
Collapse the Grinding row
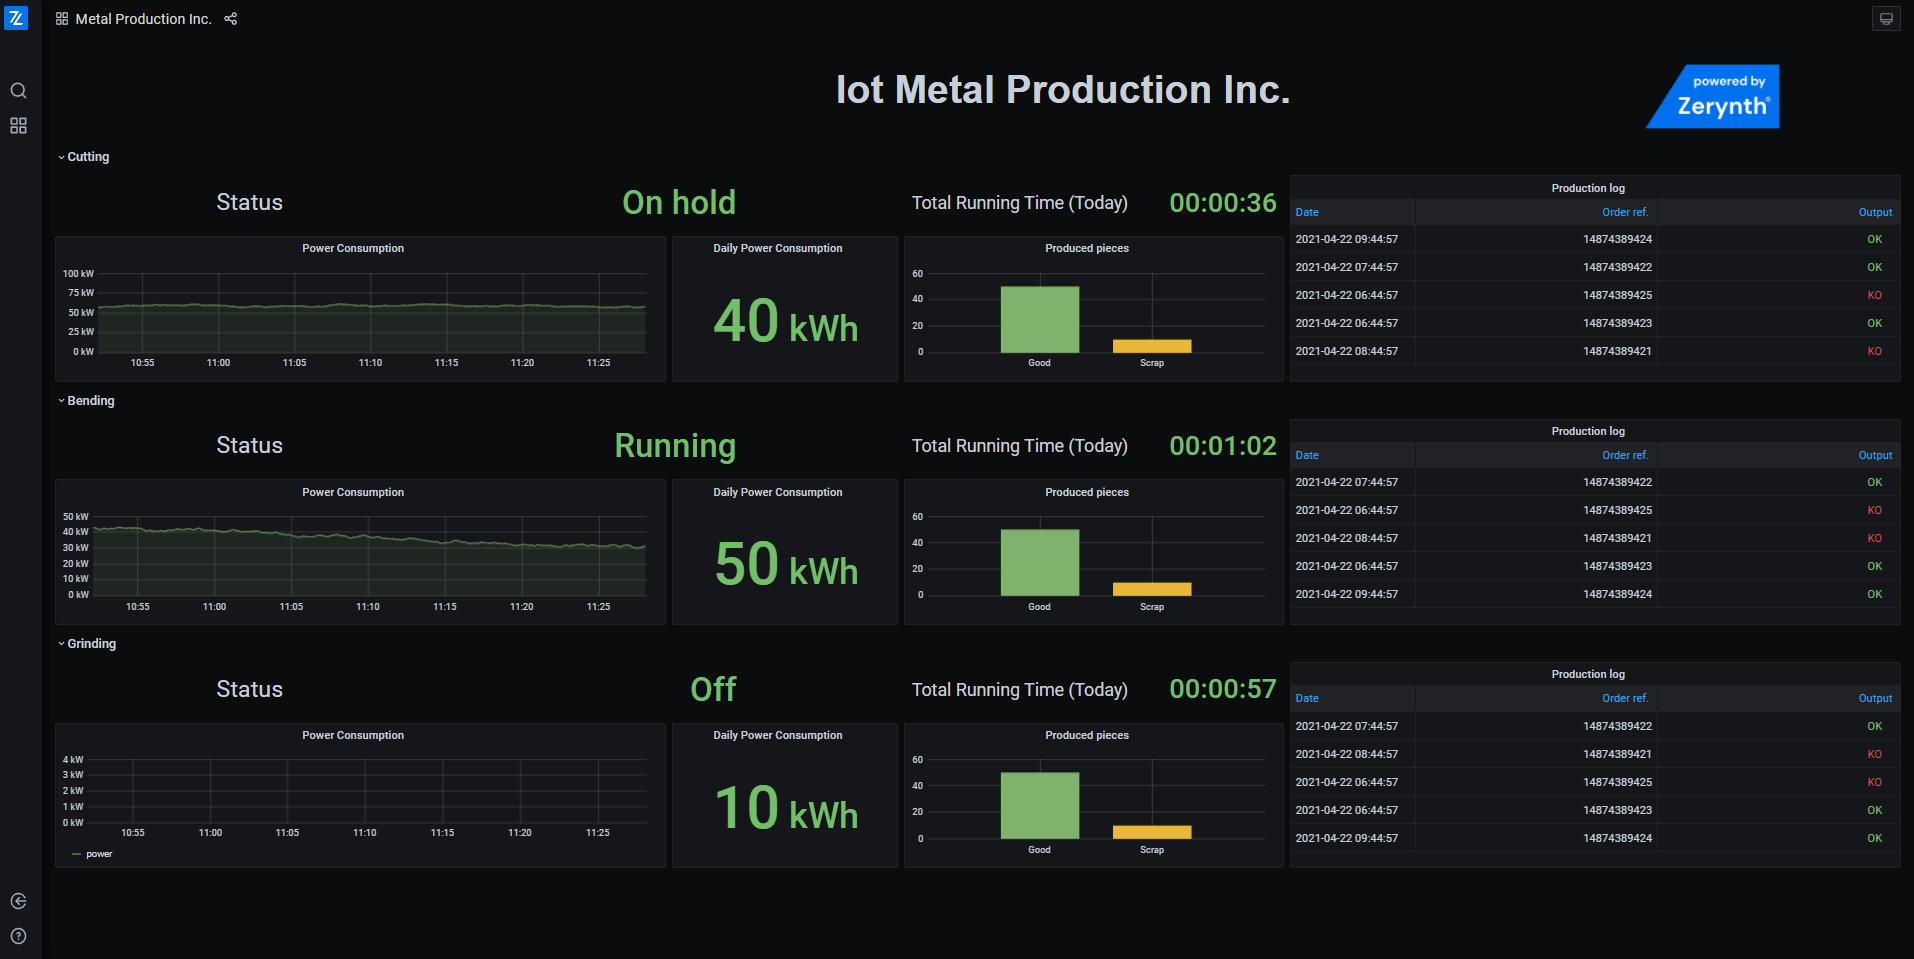[x=90, y=643]
